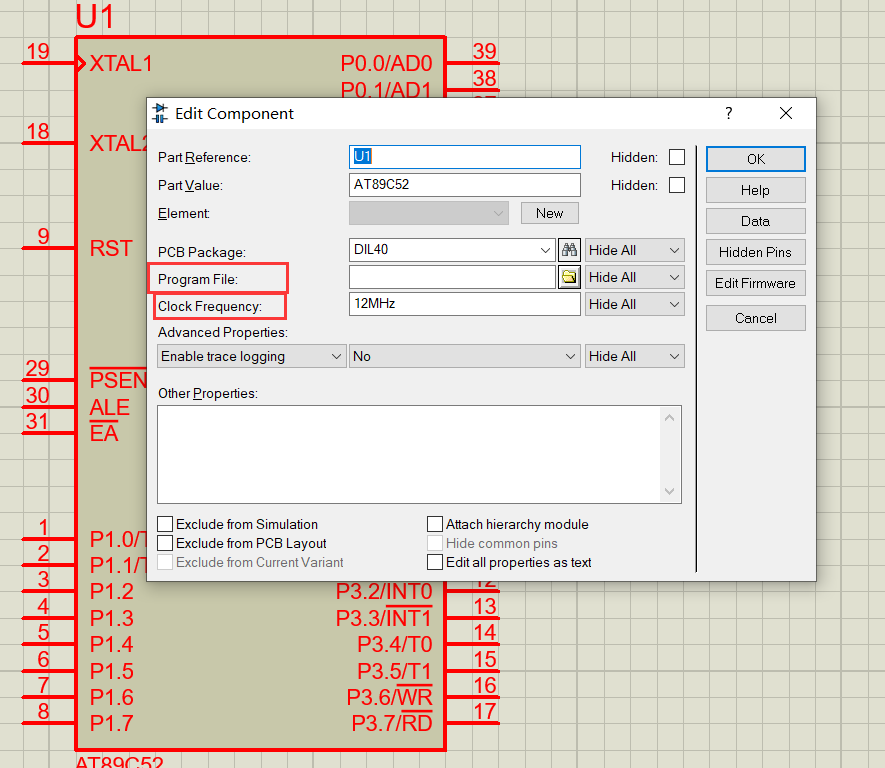Toggle Hidden checkbox for Part Value
Viewport: 885px width, 768px height.
[677, 185]
